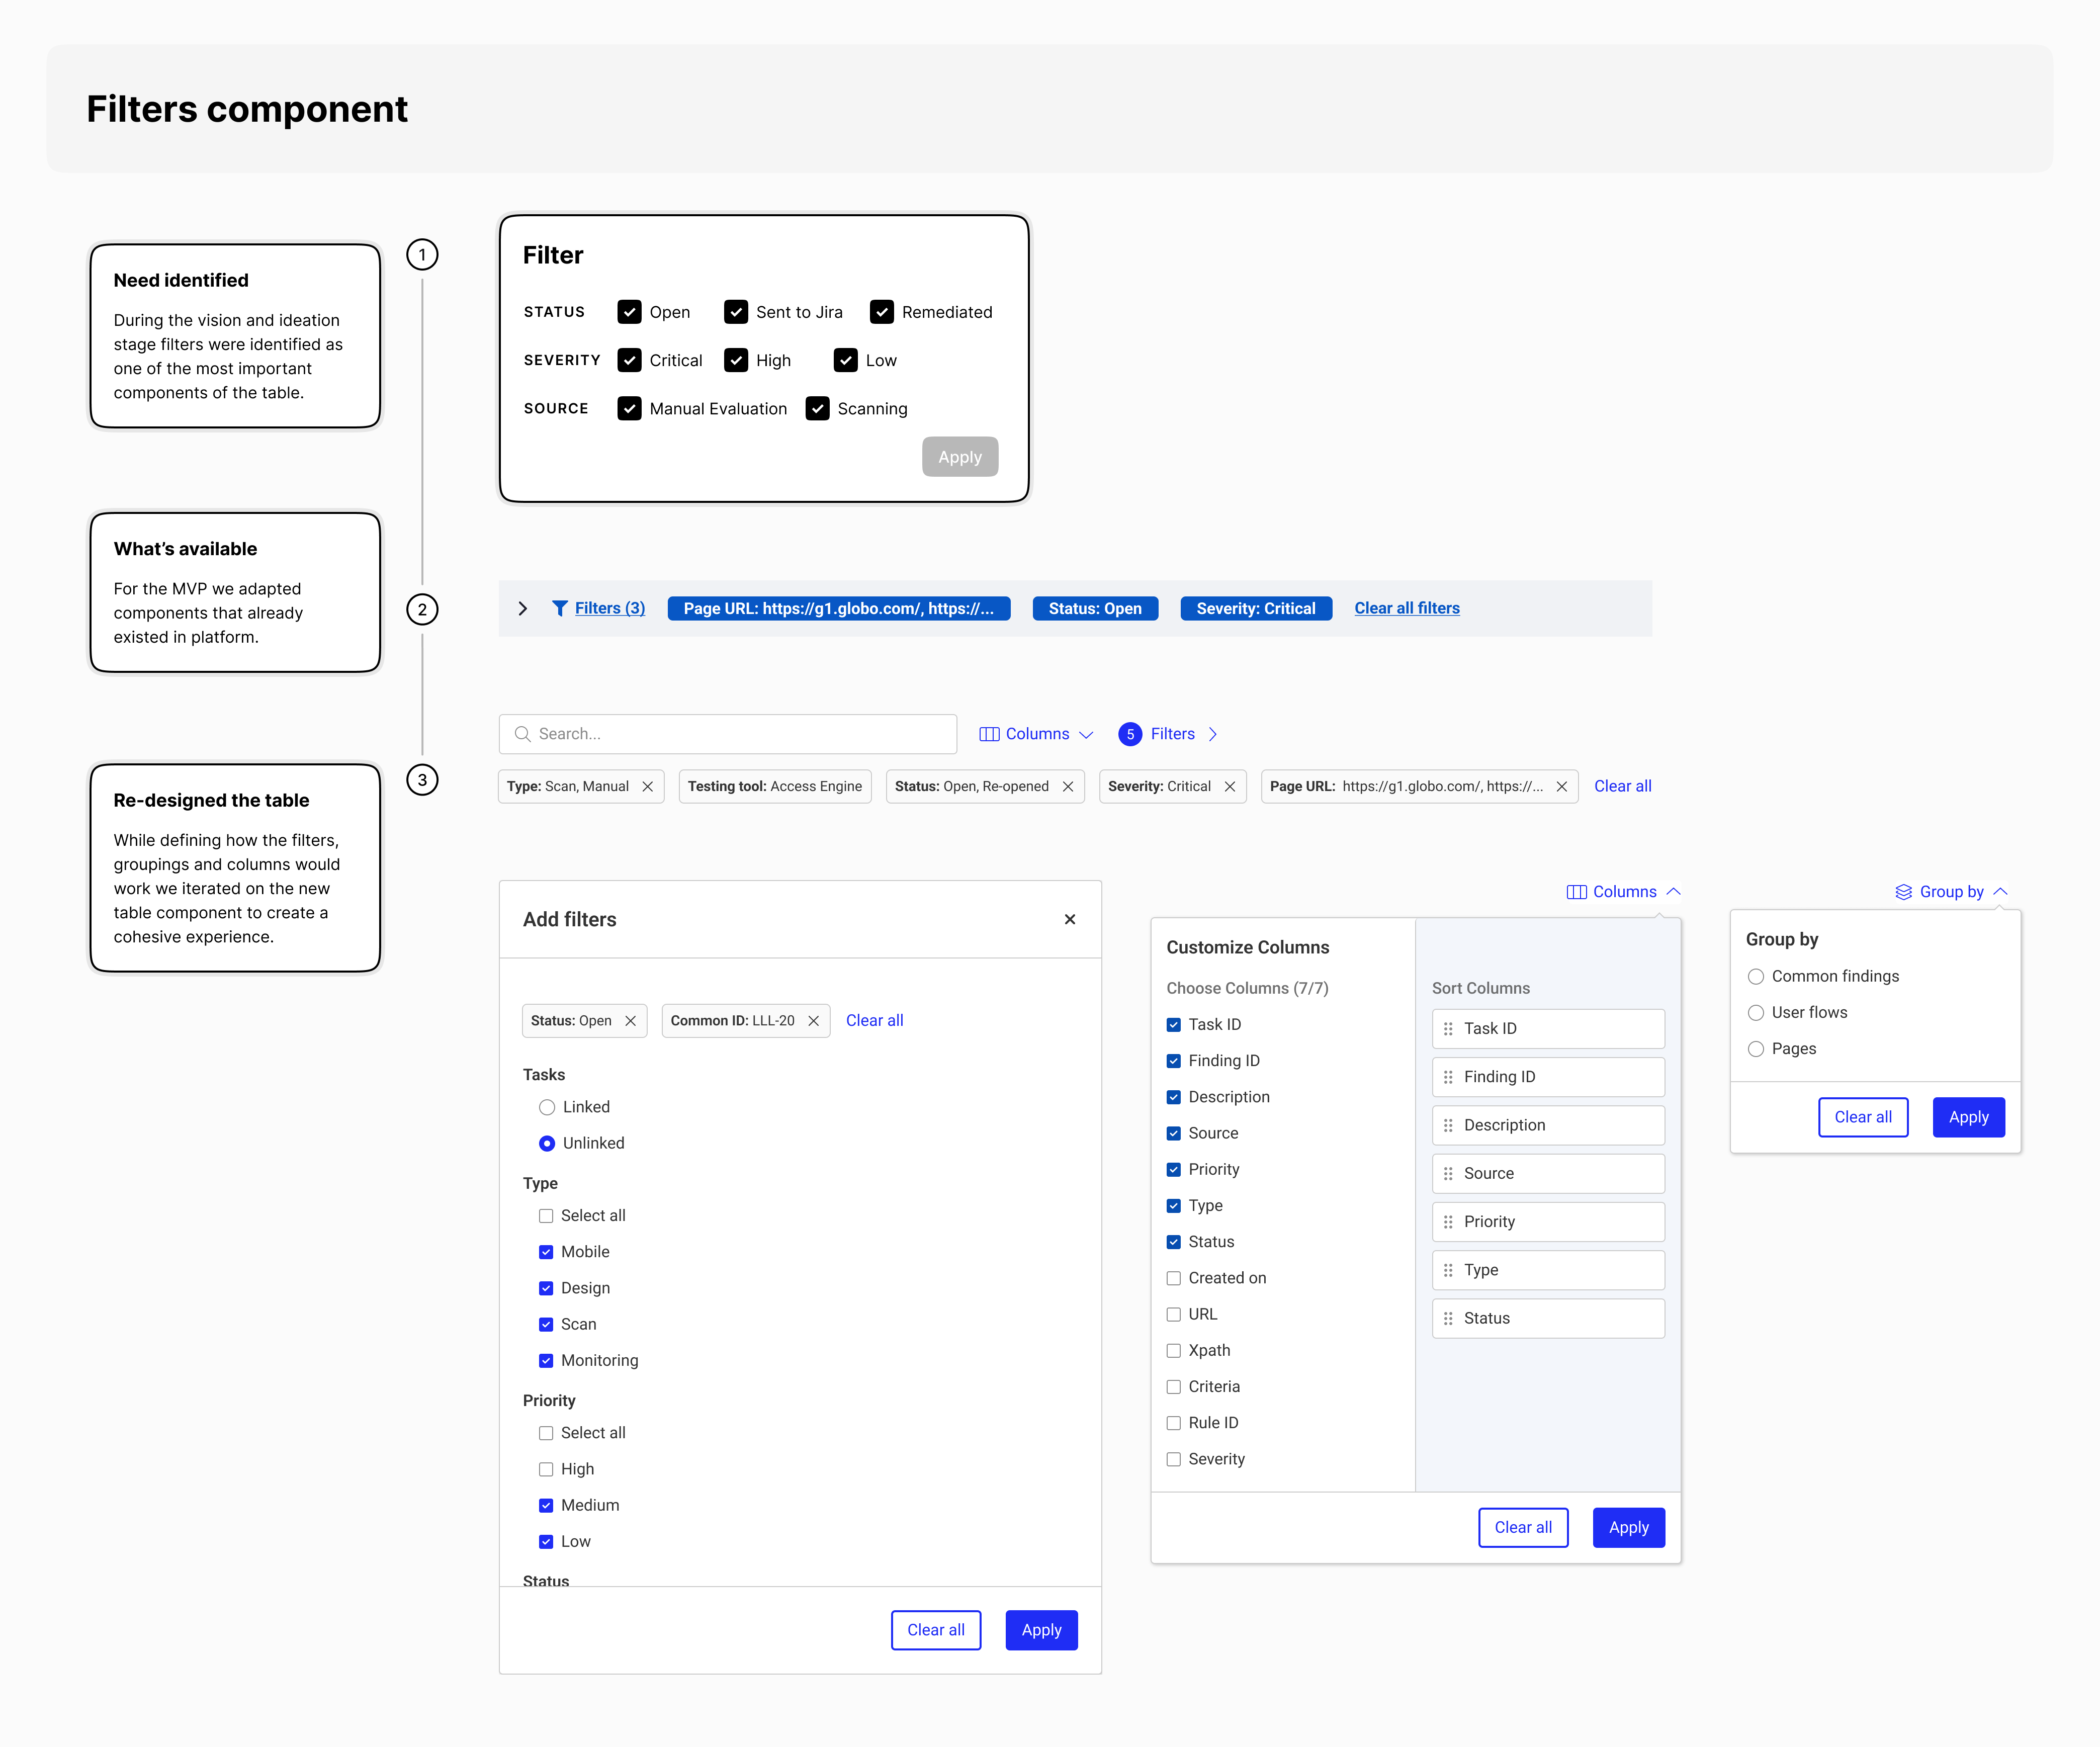Click the funnel icon beside Filters (3)
Viewport: 2100px width, 1747px height.
coord(560,608)
